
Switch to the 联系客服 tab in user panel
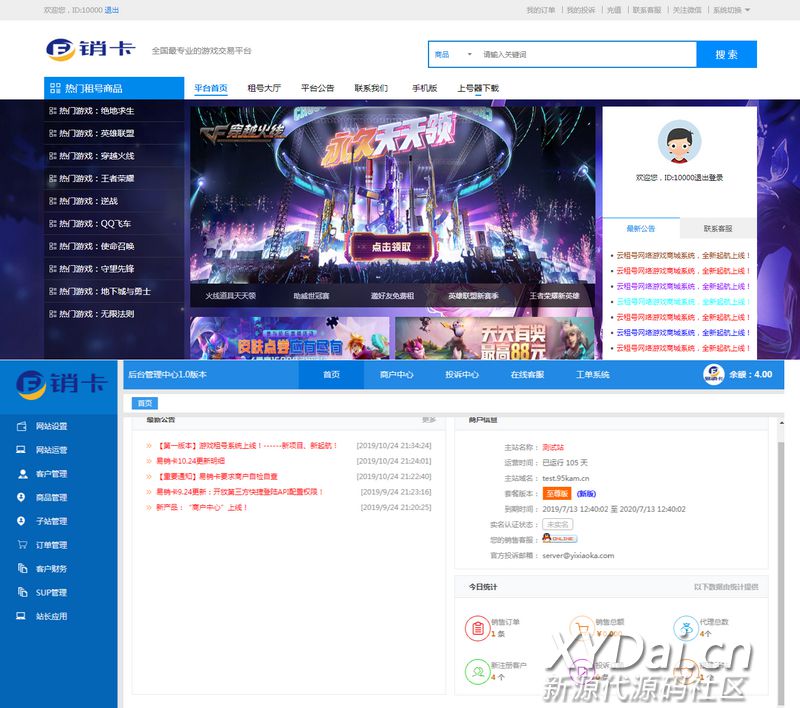pos(718,229)
